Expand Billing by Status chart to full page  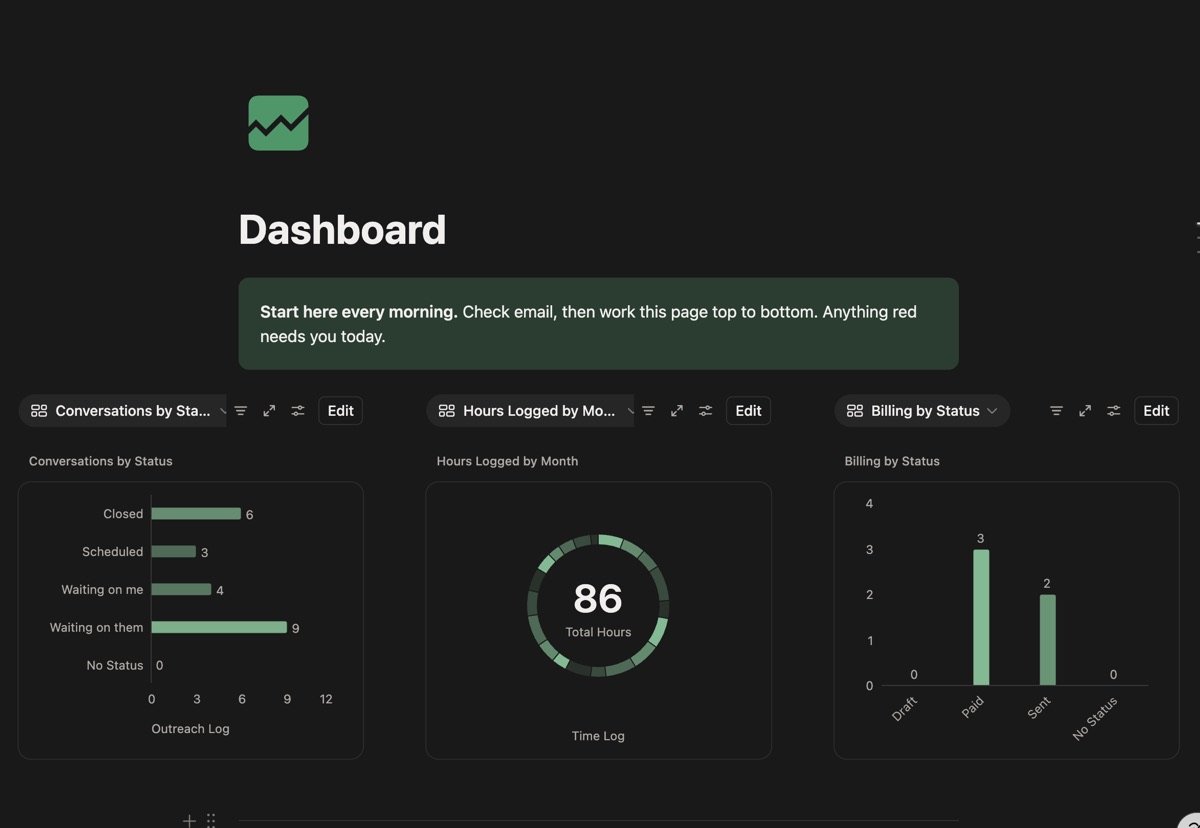pos(1085,411)
